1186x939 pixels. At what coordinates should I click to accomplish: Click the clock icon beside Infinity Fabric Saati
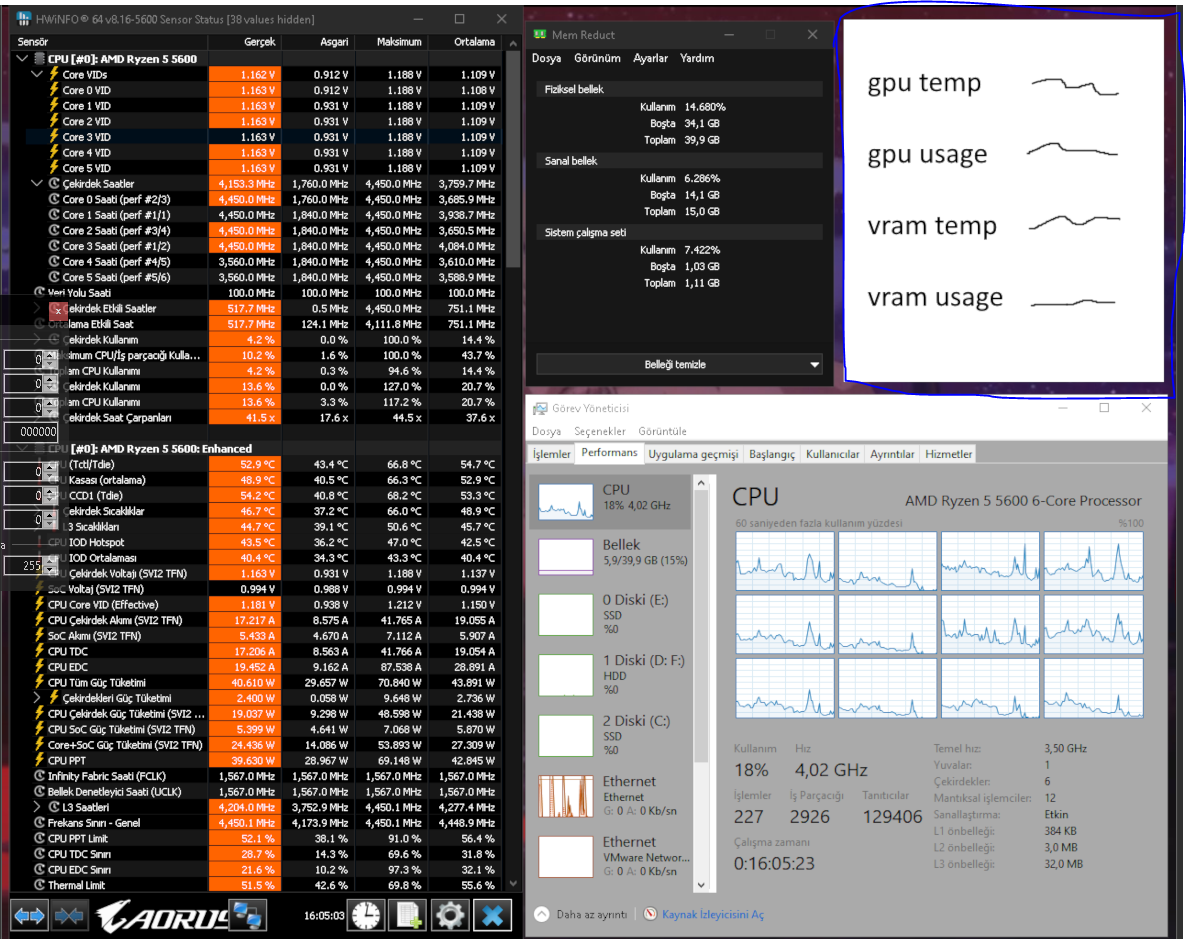click(39, 776)
